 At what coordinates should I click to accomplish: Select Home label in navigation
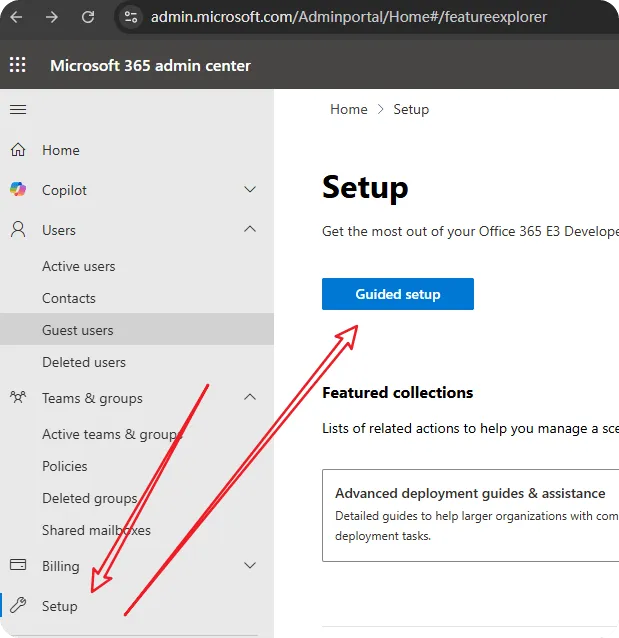pos(61,150)
